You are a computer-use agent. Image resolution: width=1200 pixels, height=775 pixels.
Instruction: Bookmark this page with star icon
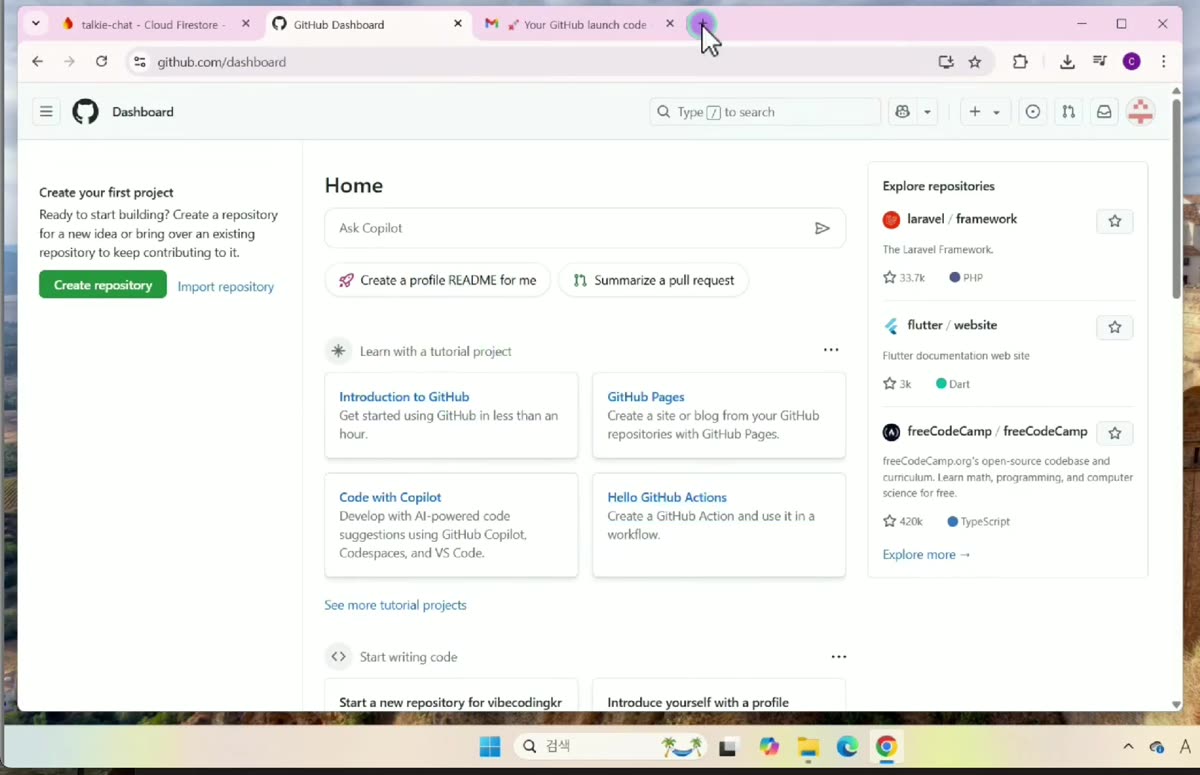coord(975,62)
